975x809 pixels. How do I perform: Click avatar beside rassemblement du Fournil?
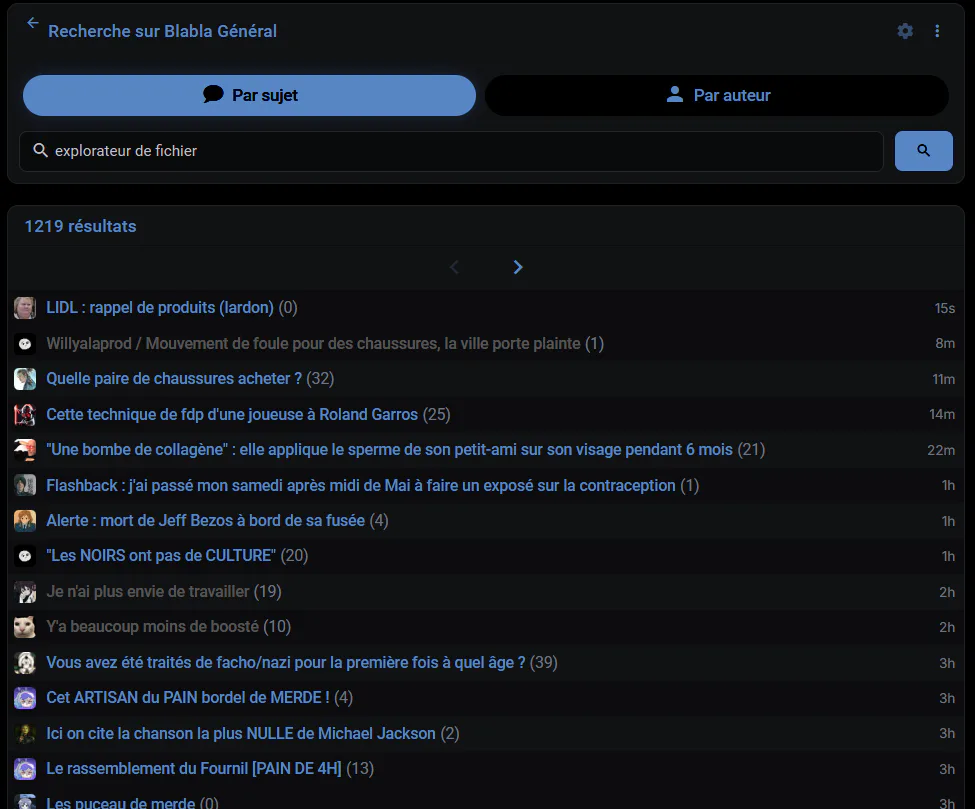(25, 769)
